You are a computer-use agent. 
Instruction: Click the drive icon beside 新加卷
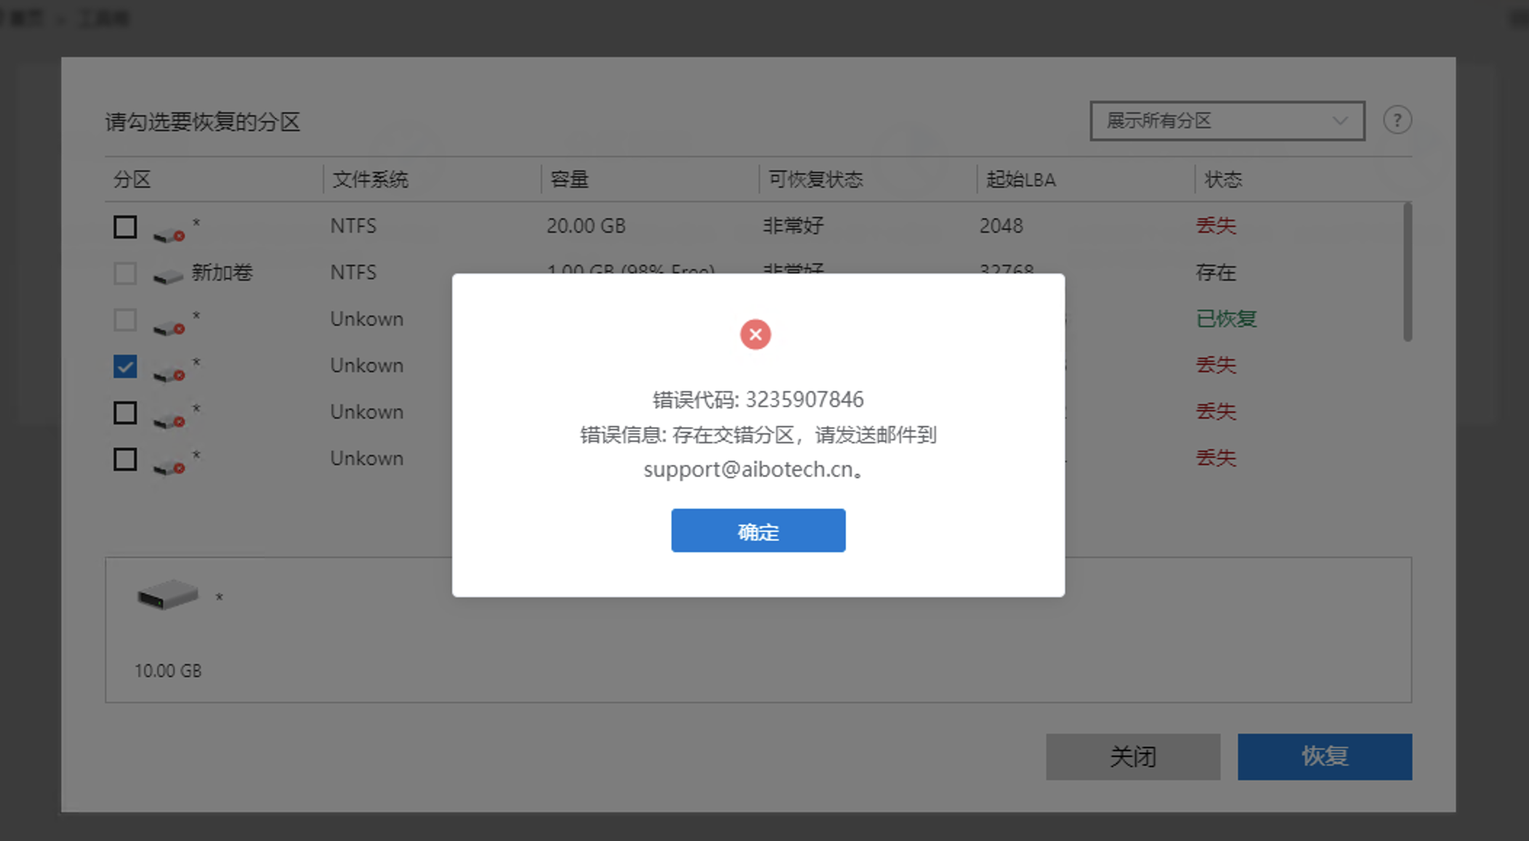pos(168,275)
